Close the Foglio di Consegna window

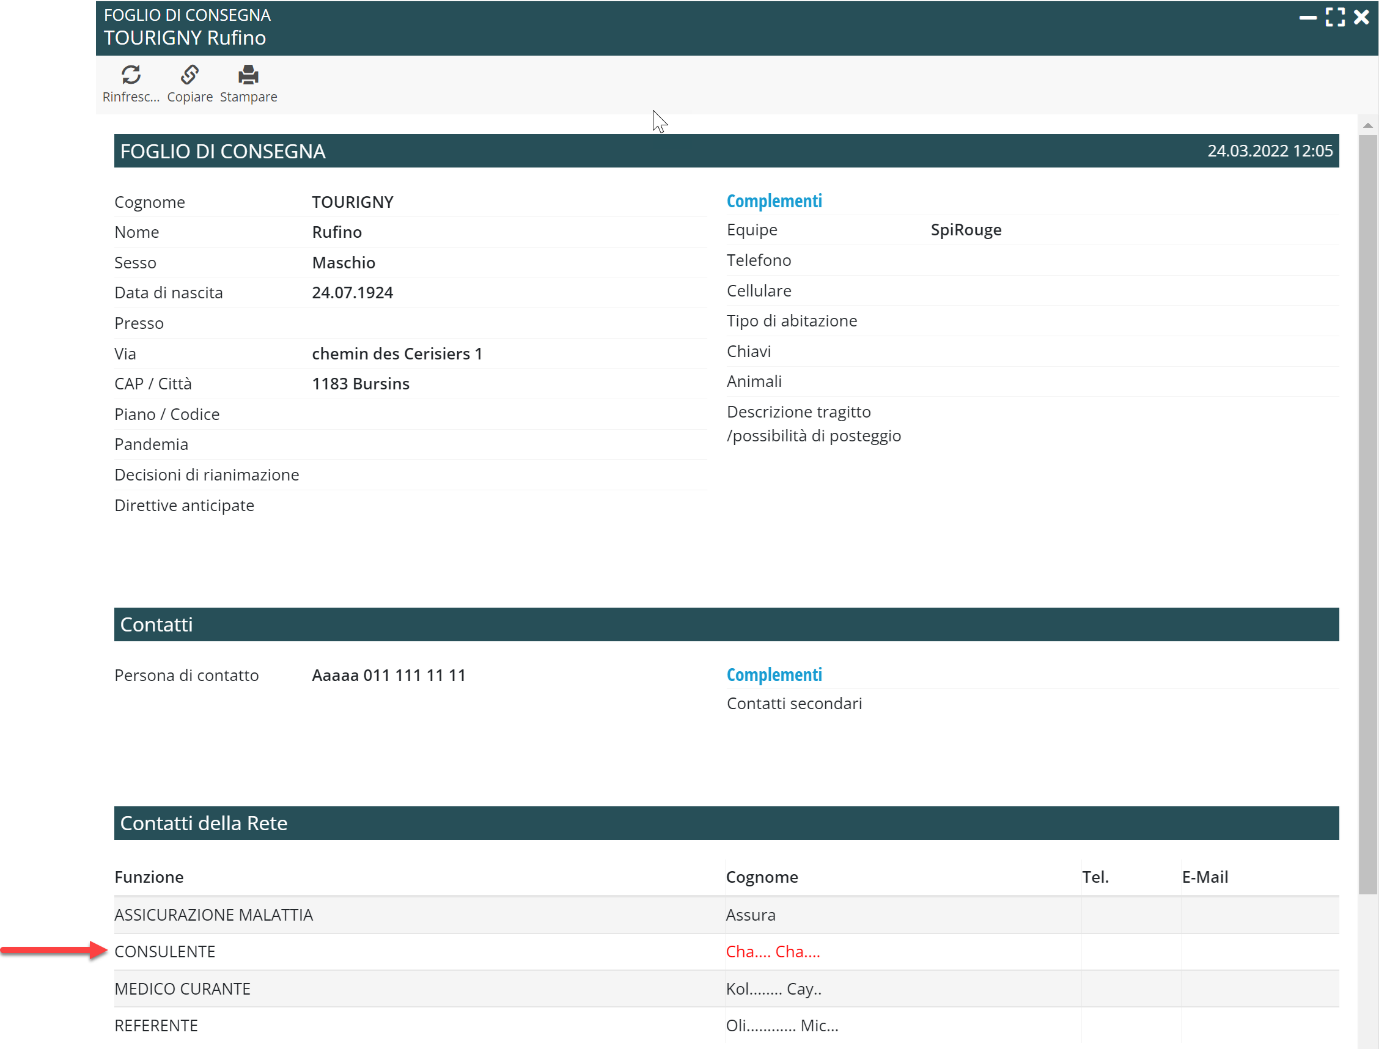tap(1361, 17)
